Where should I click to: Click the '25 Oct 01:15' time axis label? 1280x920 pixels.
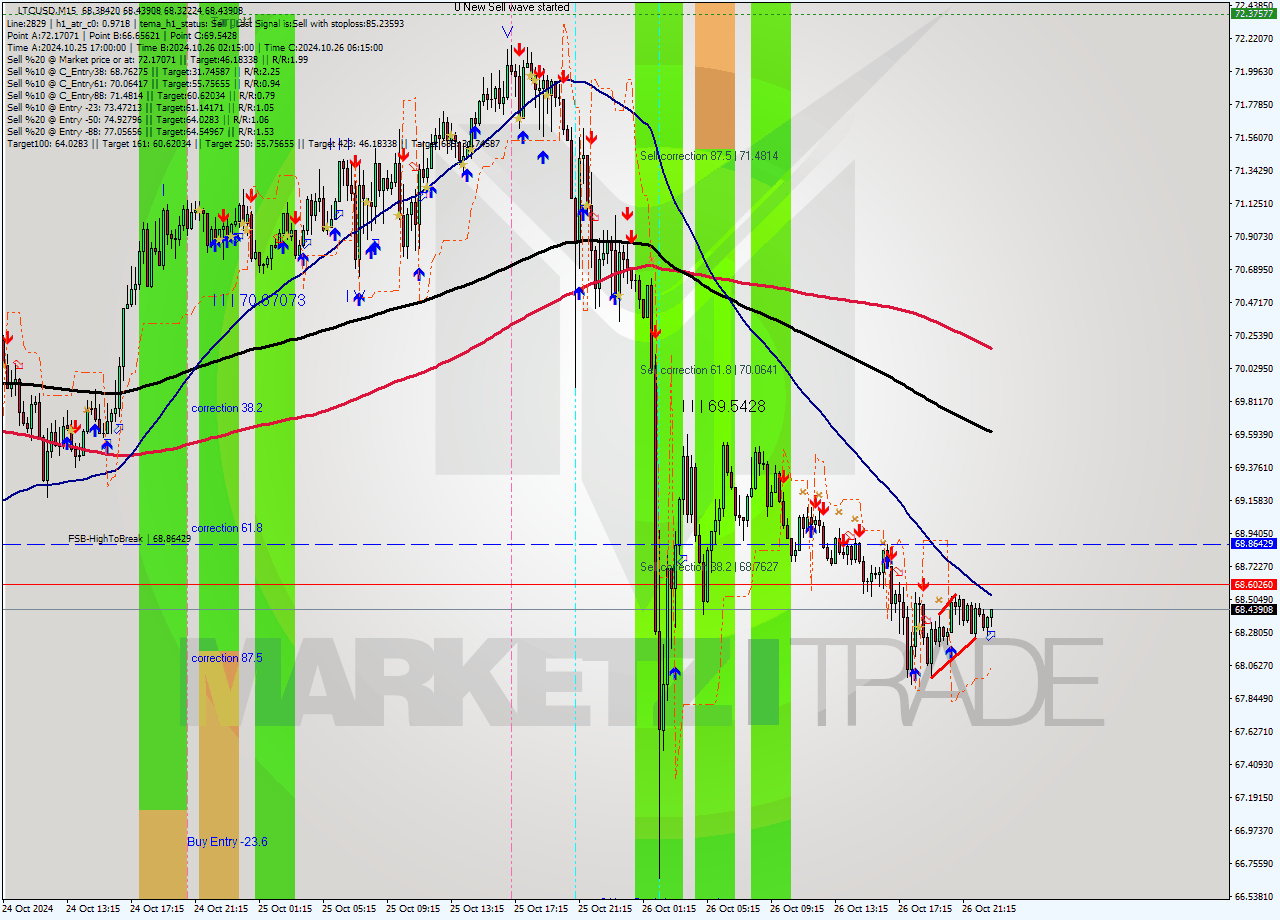(285, 909)
